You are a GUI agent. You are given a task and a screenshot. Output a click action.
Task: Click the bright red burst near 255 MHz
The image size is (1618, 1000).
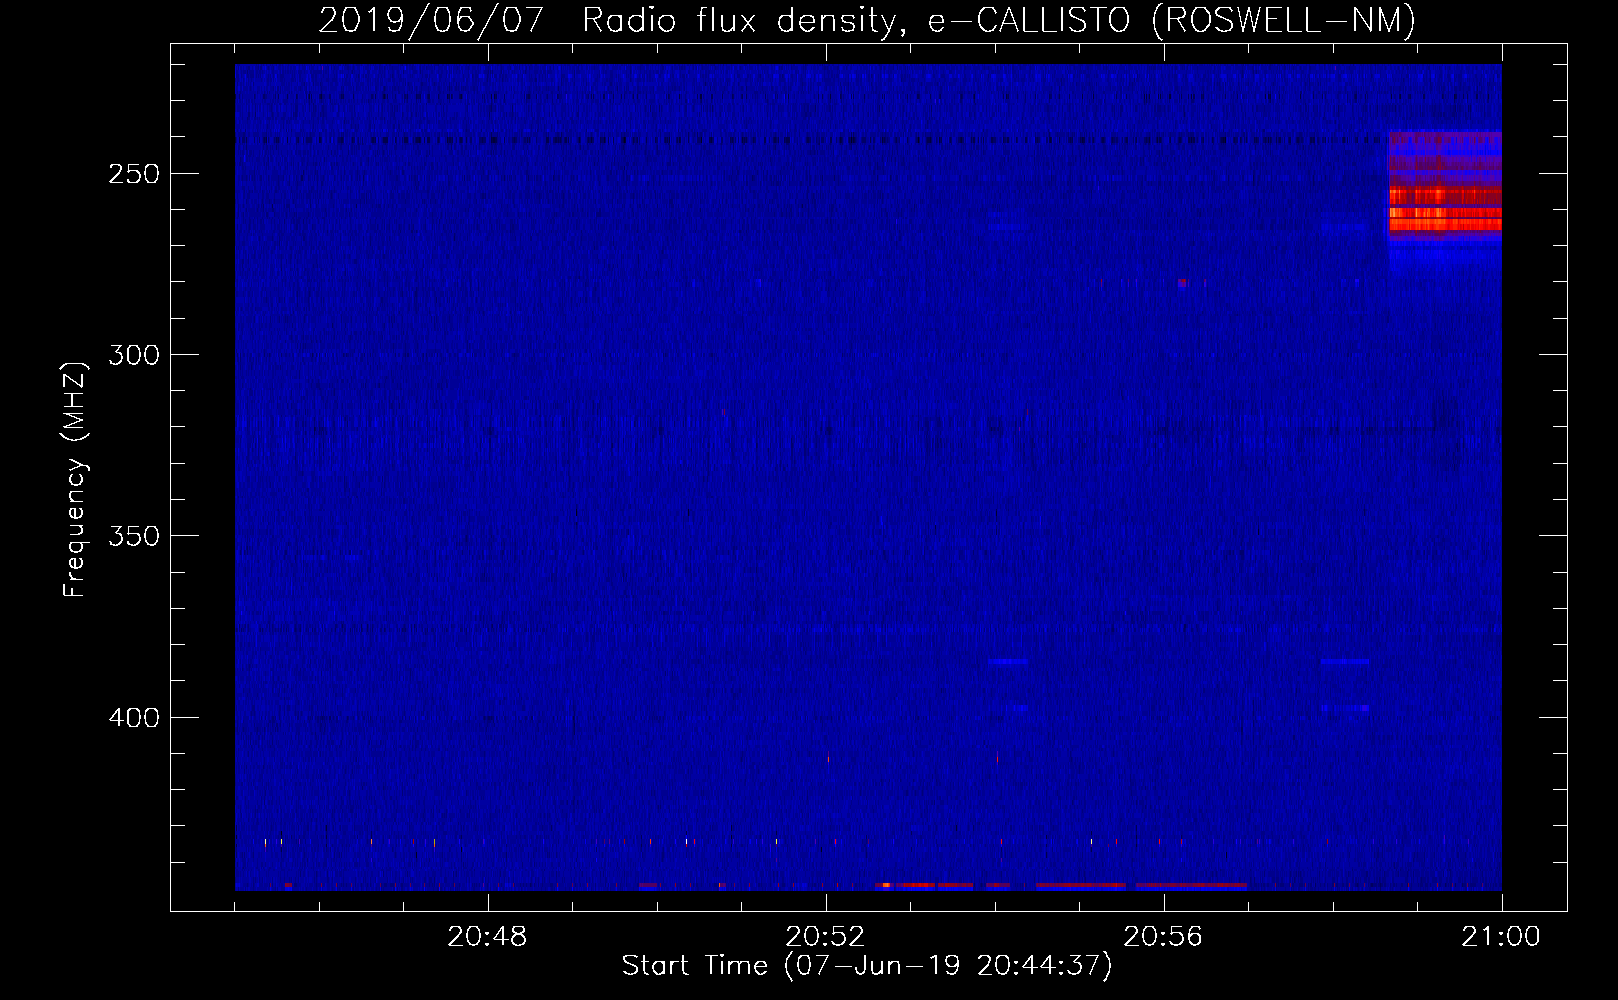[x=1445, y=208]
